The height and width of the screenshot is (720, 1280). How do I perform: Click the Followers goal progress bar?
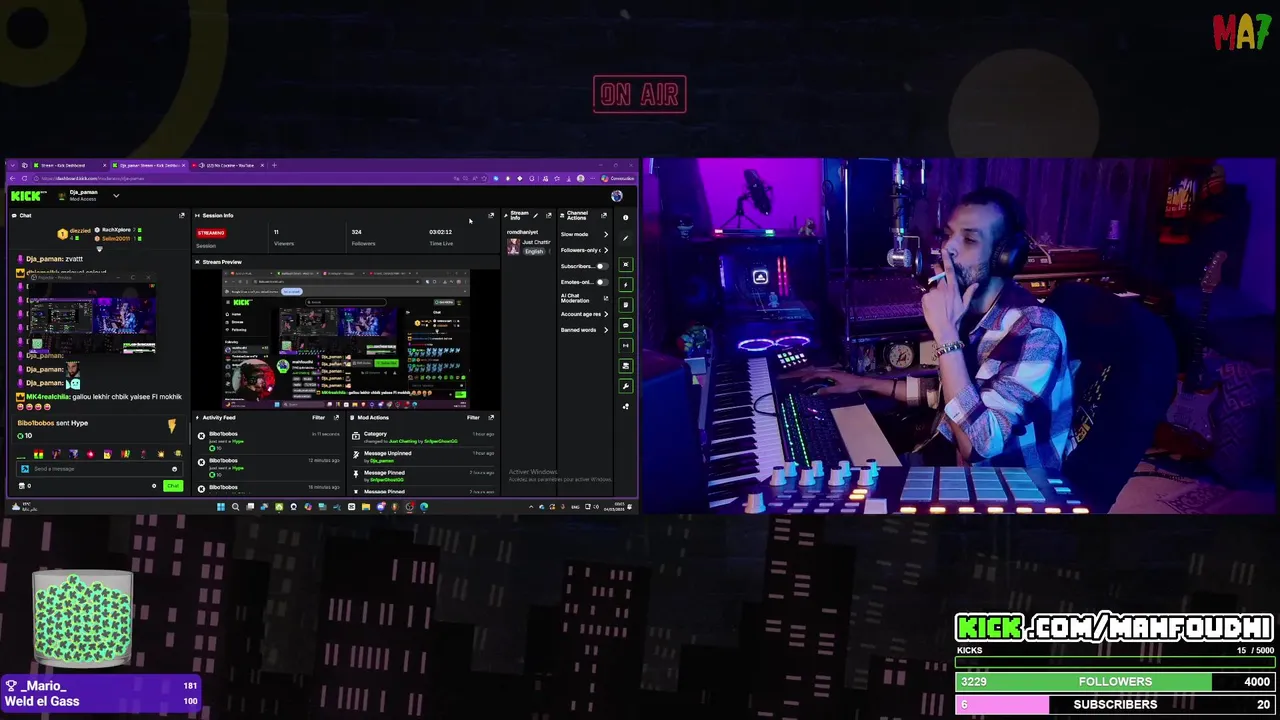point(1115,682)
